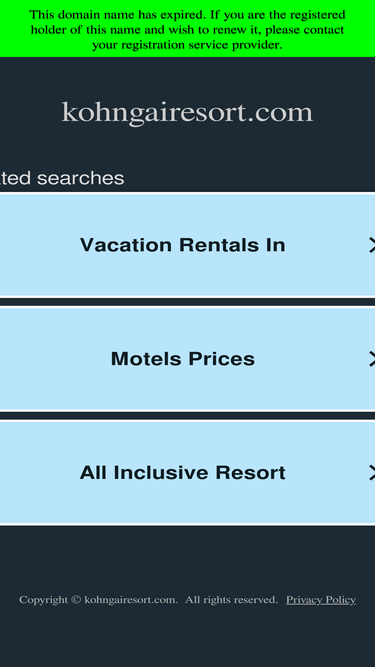Image resolution: width=375 pixels, height=667 pixels.
Task: Click the arrow beside Vacation Rentals In
Action: click(x=372, y=245)
